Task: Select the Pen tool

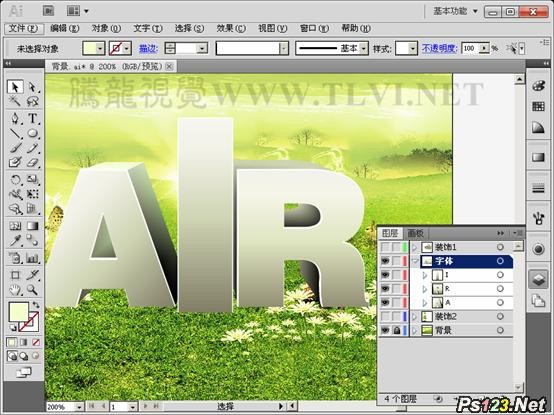Action: pyautogui.click(x=15, y=118)
